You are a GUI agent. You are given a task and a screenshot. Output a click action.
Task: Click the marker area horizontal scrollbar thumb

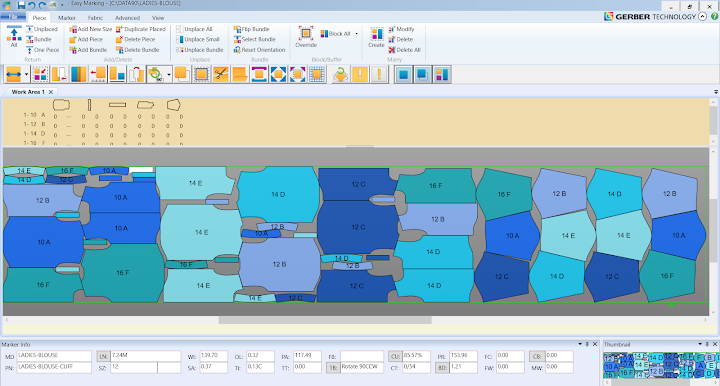pyautogui.click(x=325, y=320)
